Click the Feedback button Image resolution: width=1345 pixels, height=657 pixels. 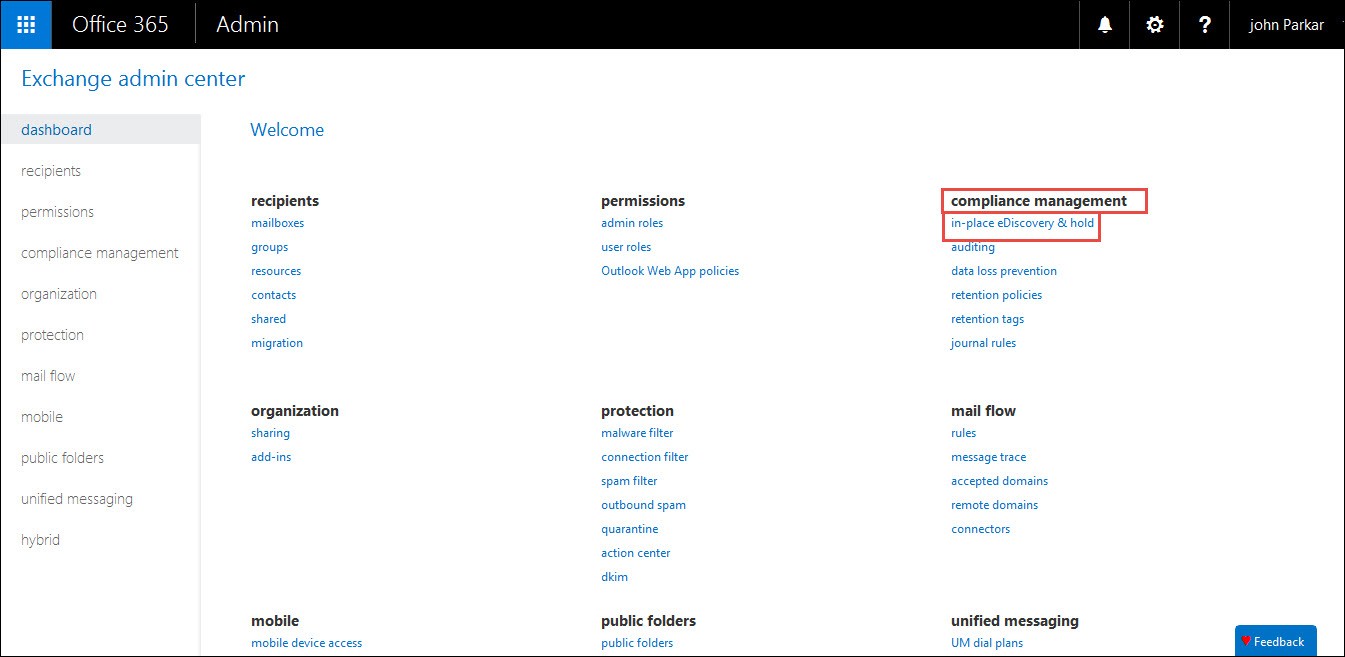tap(1275, 641)
